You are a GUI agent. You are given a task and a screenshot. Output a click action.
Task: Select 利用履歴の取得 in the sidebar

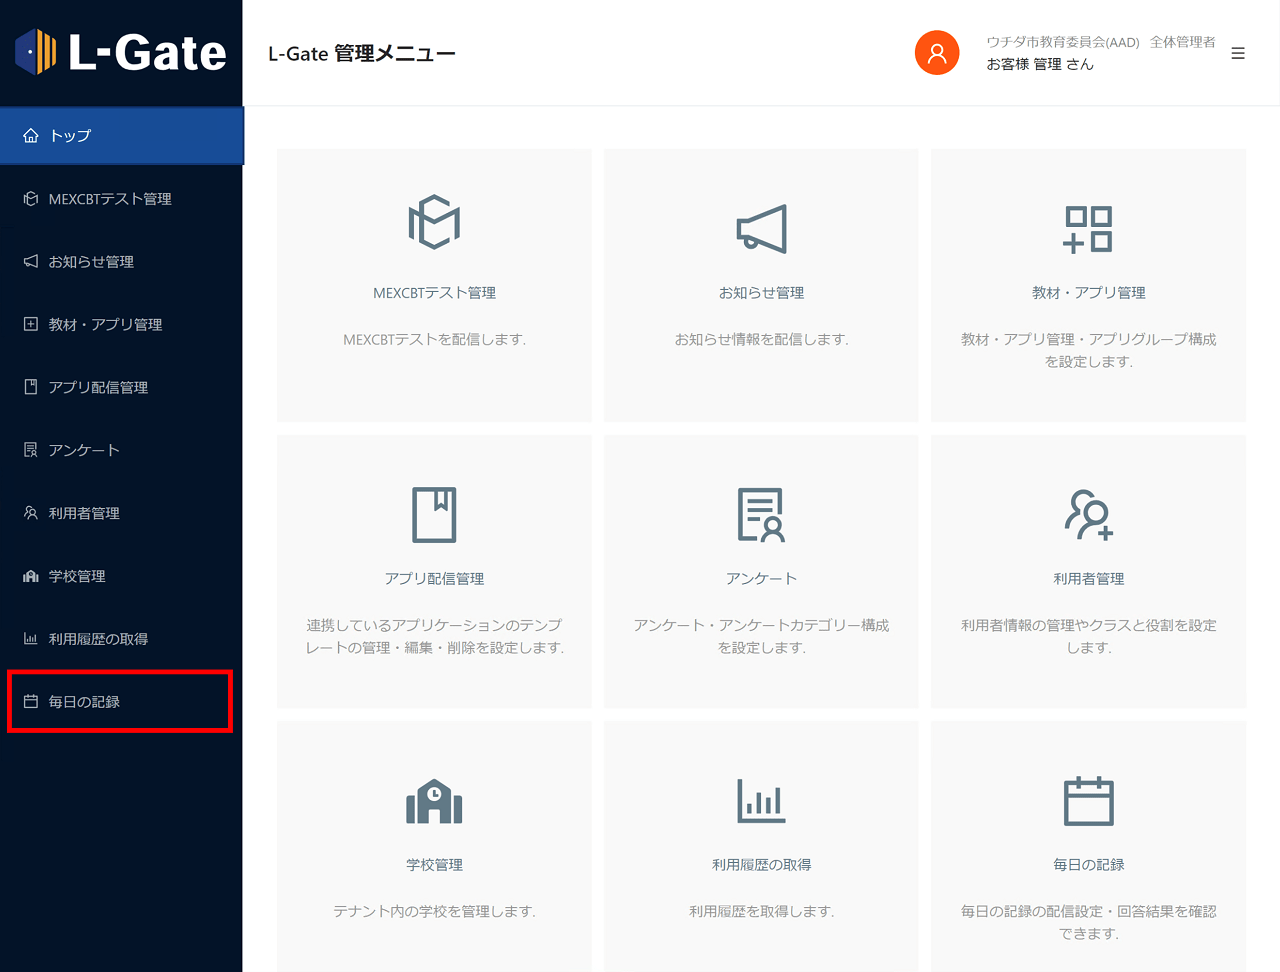(x=121, y=638)
